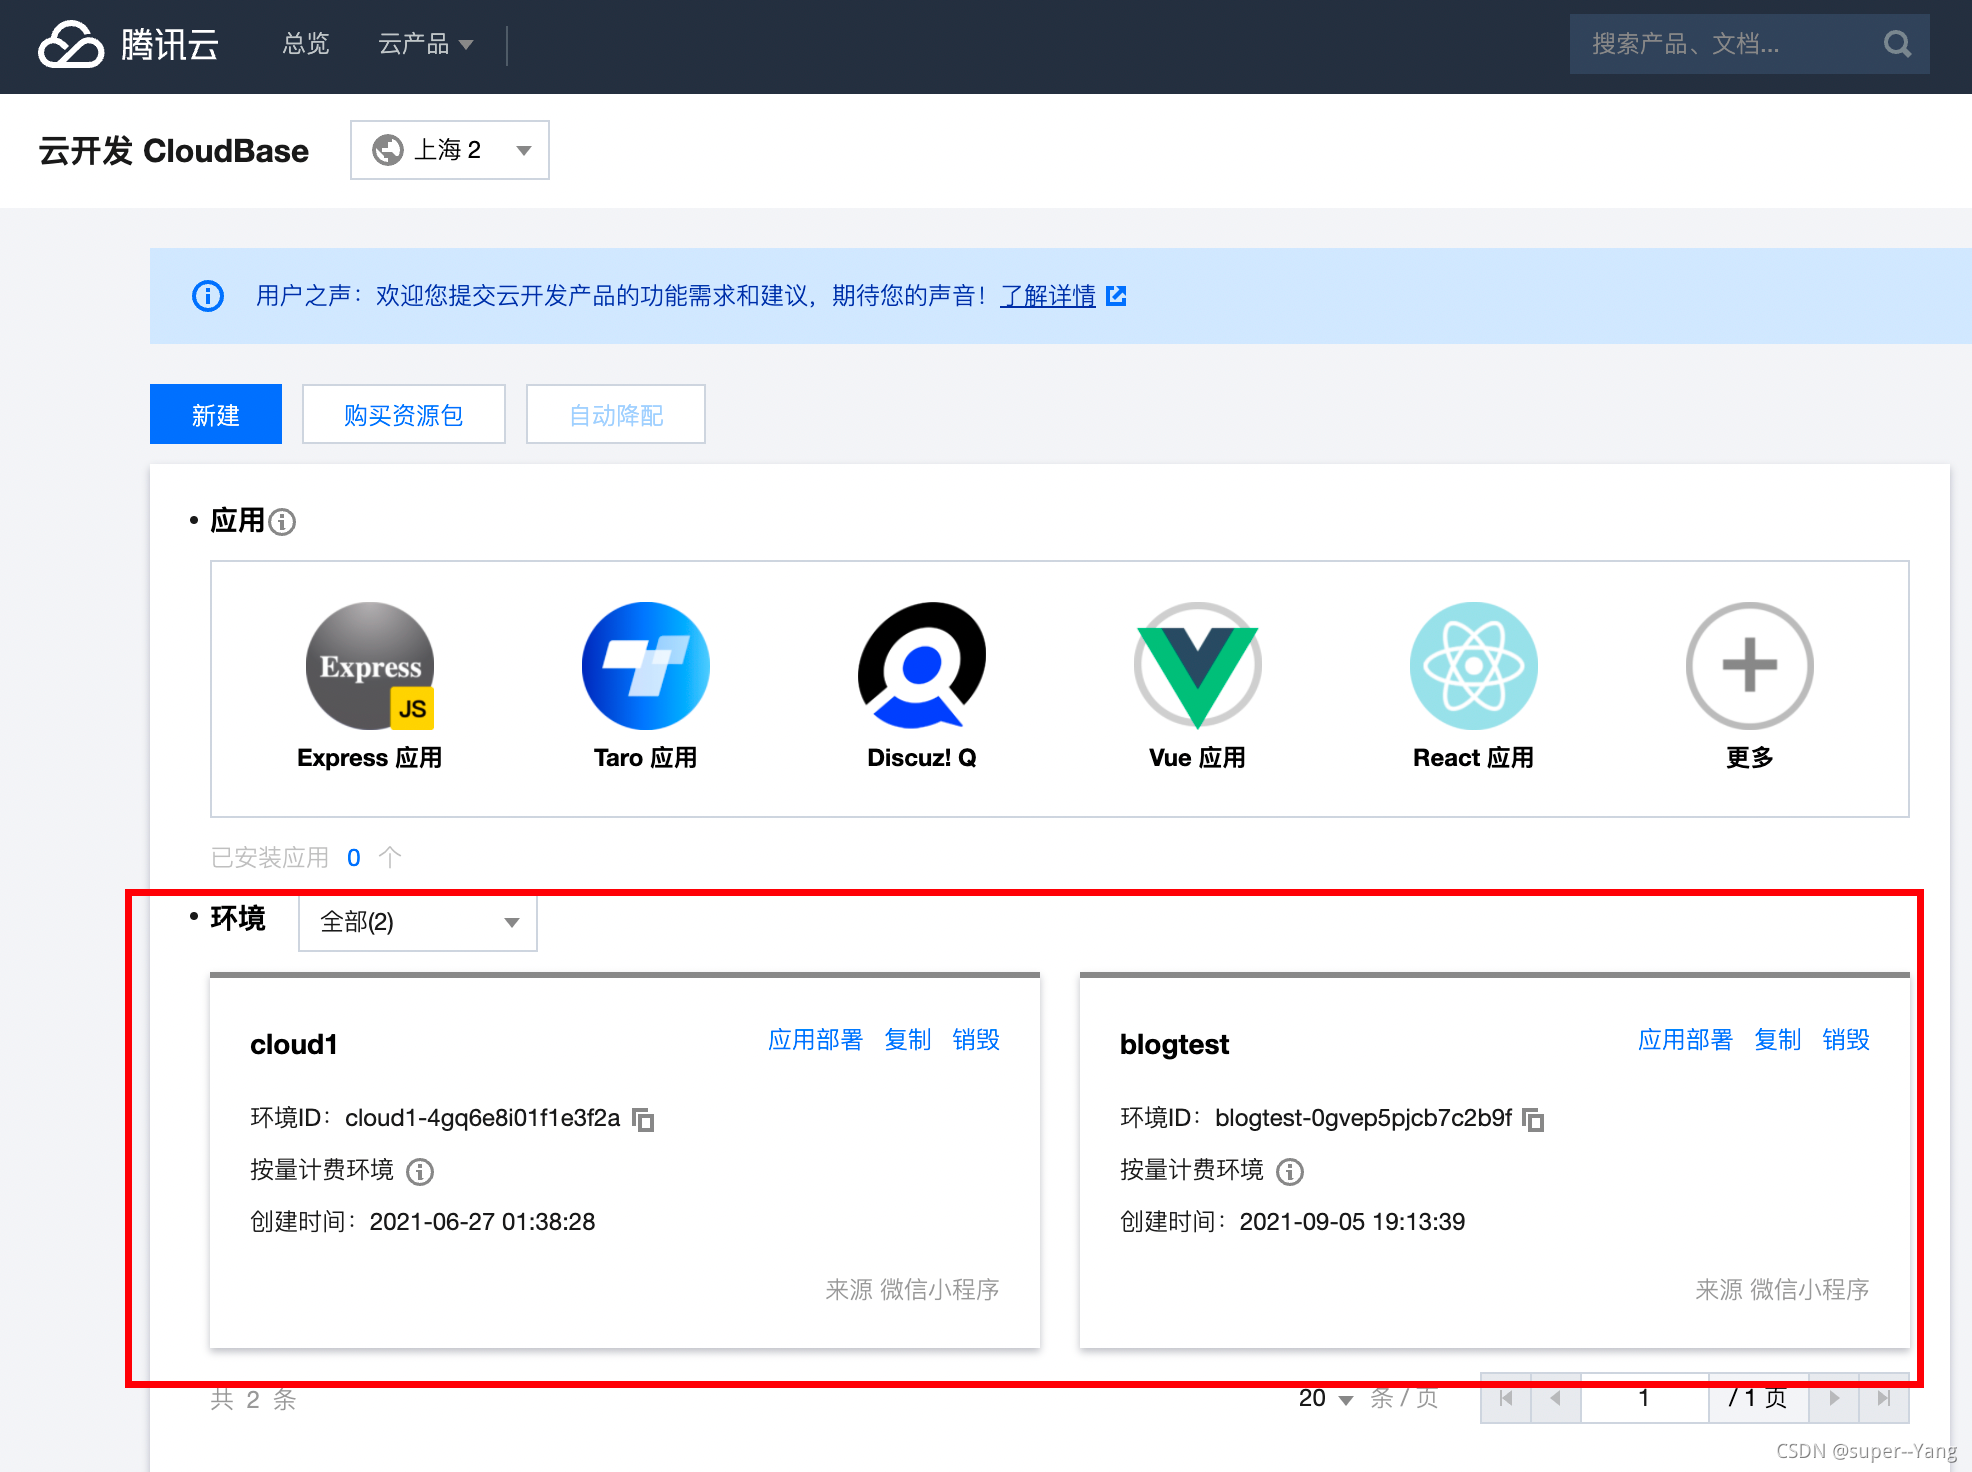
Task: Click 应用部署 on blogtest card
Action: (1685, 1040)
